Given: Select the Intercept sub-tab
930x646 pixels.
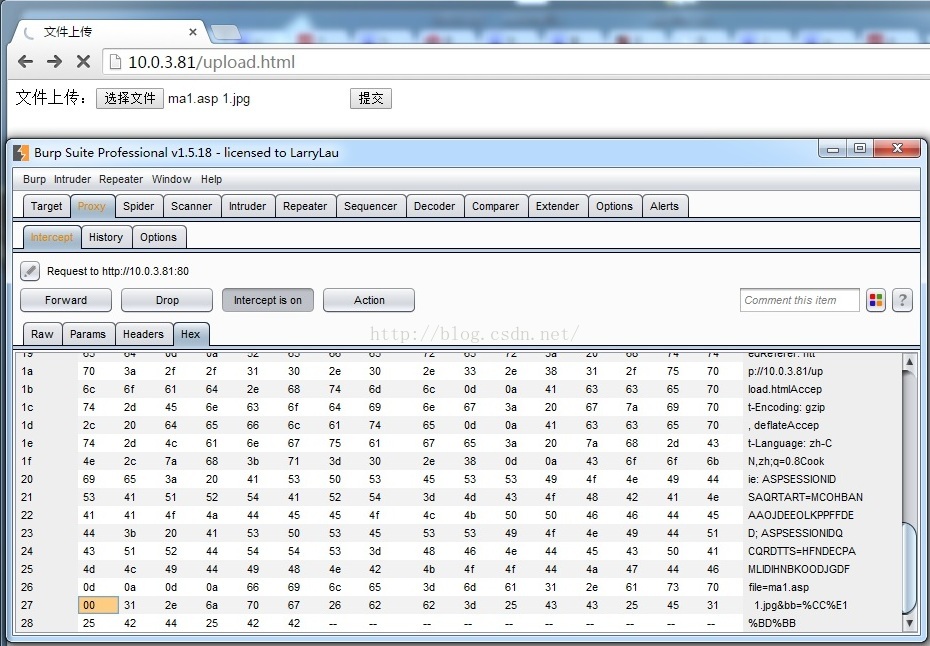Looking at the screenshot, I should pyautogui.click(x=52, y=237).
